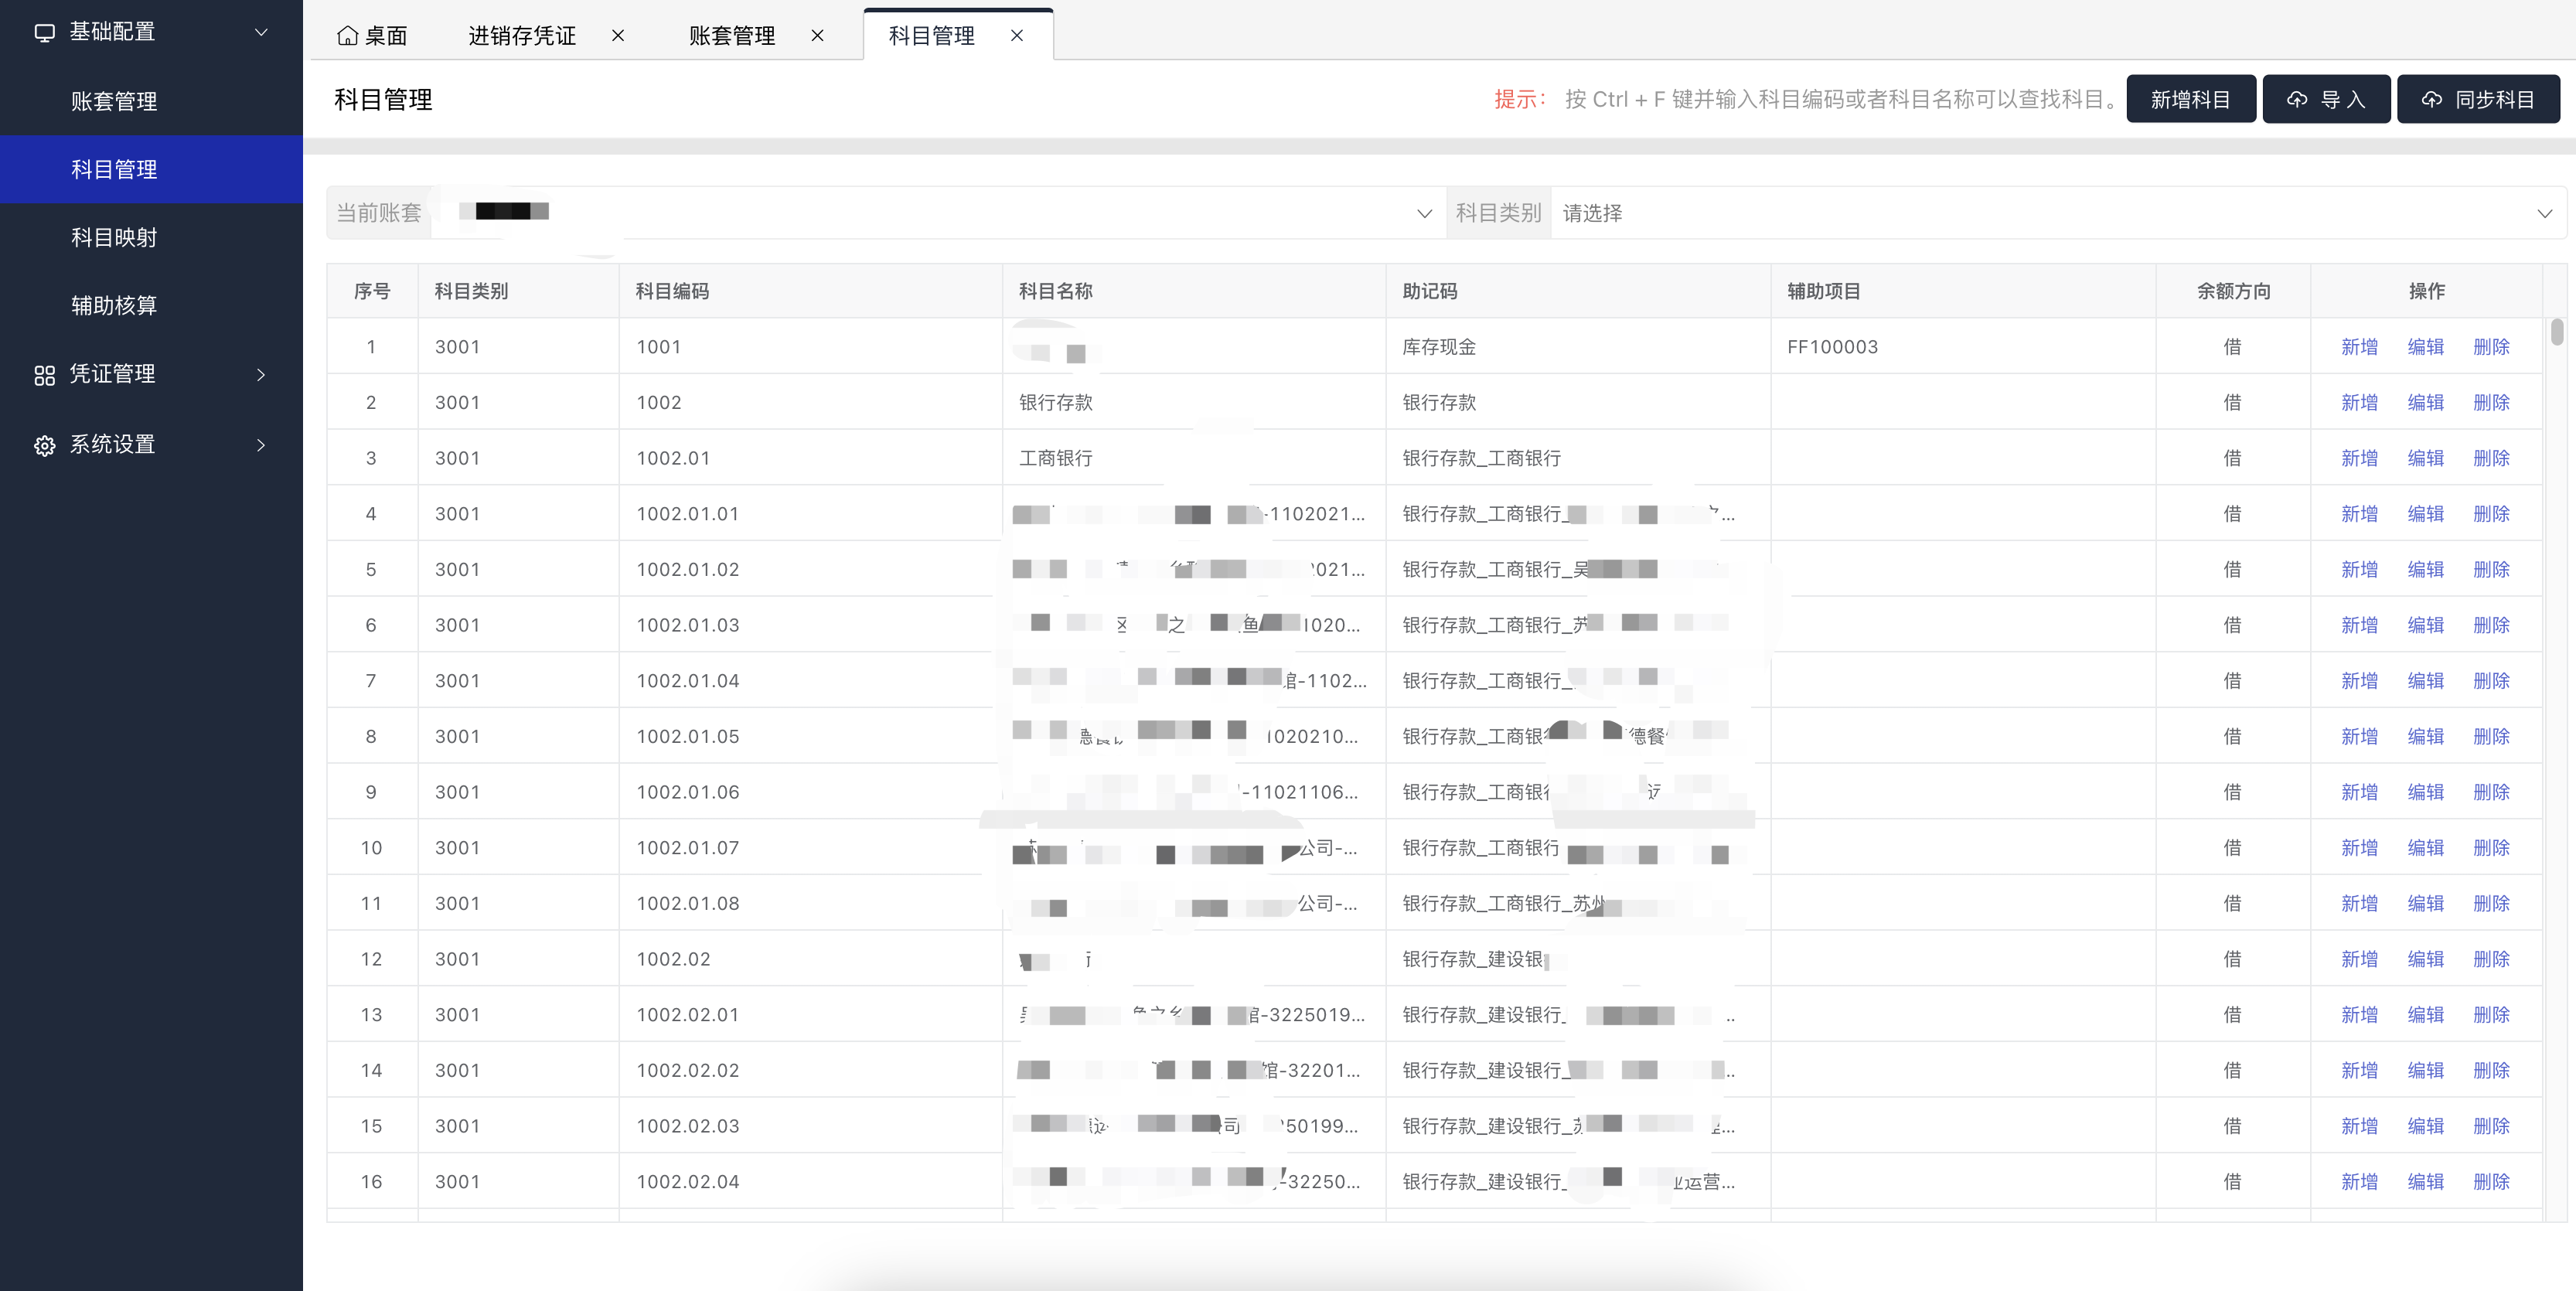Click the monitor icon beside 基础配置
Viewport: 2576px width, 1291px height.
44,32
